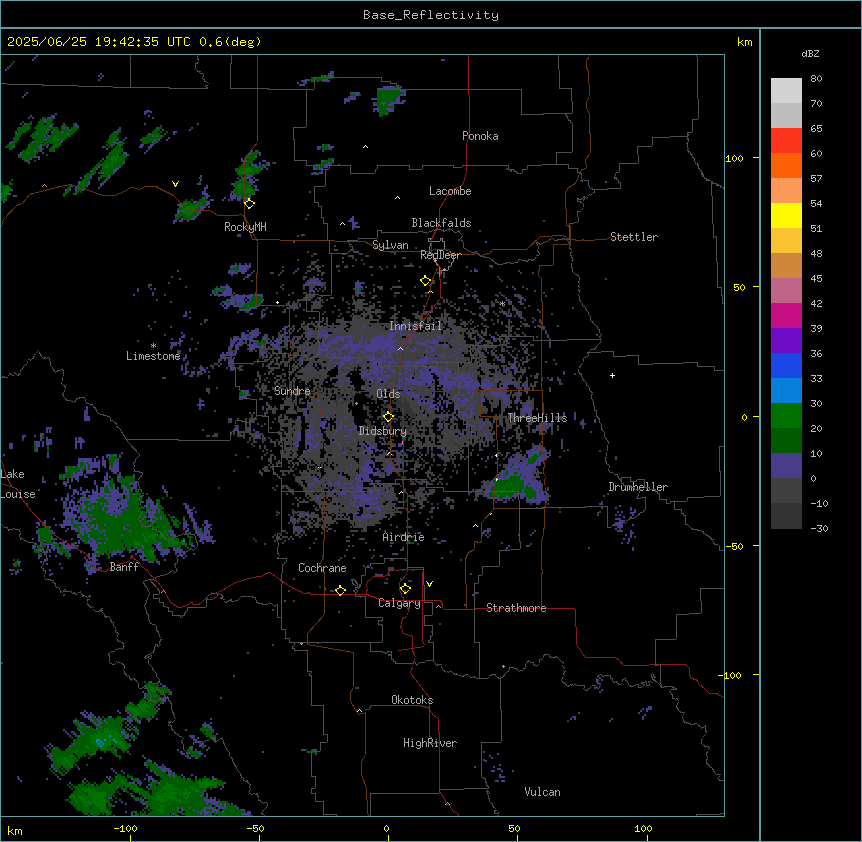Click the yellow diamond marker below Cochrane
Screen dimensions: 862x842
tap(340, 590)
